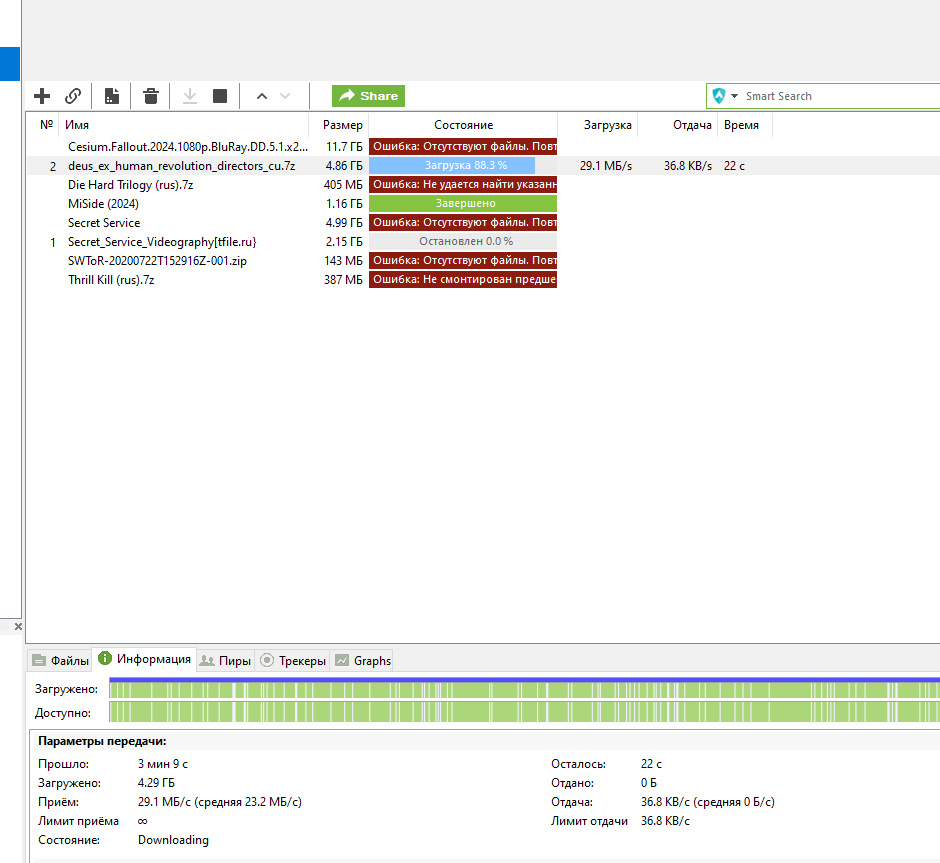Switch to the Трекеры tab
This screenshot has height=863, width=940.
click(x=293, y=660)
